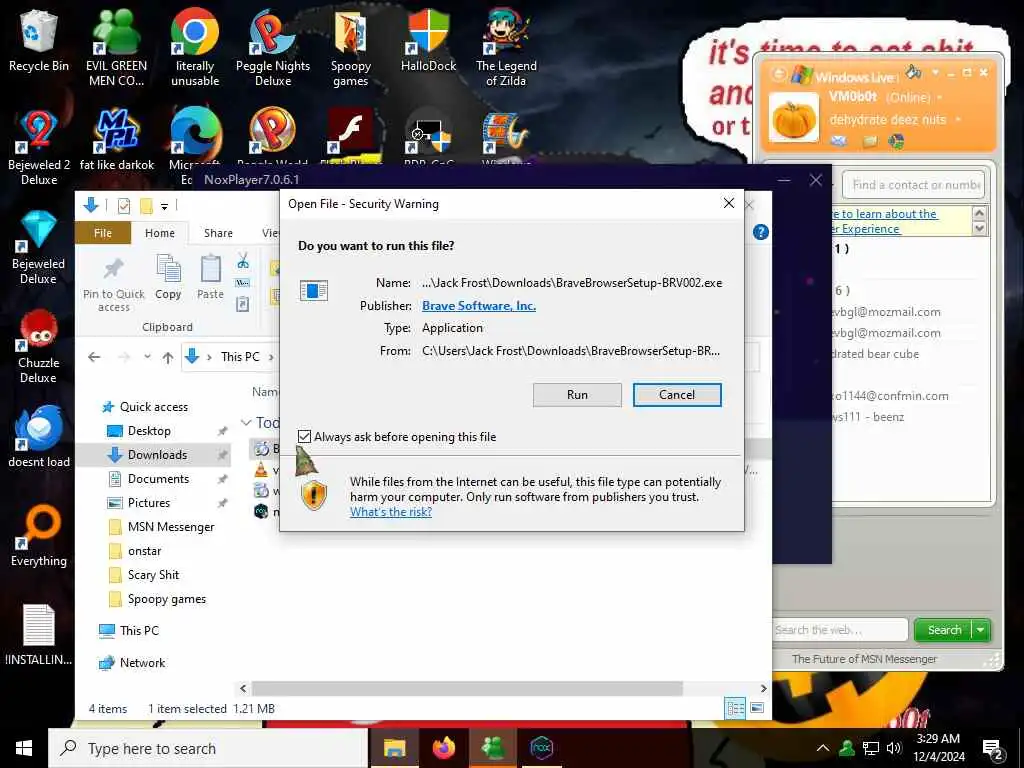The height and width of the screenshot is (768, 1024).
Task: Click the Copy icon in Explorer ribbon
Action: (168, 277)
